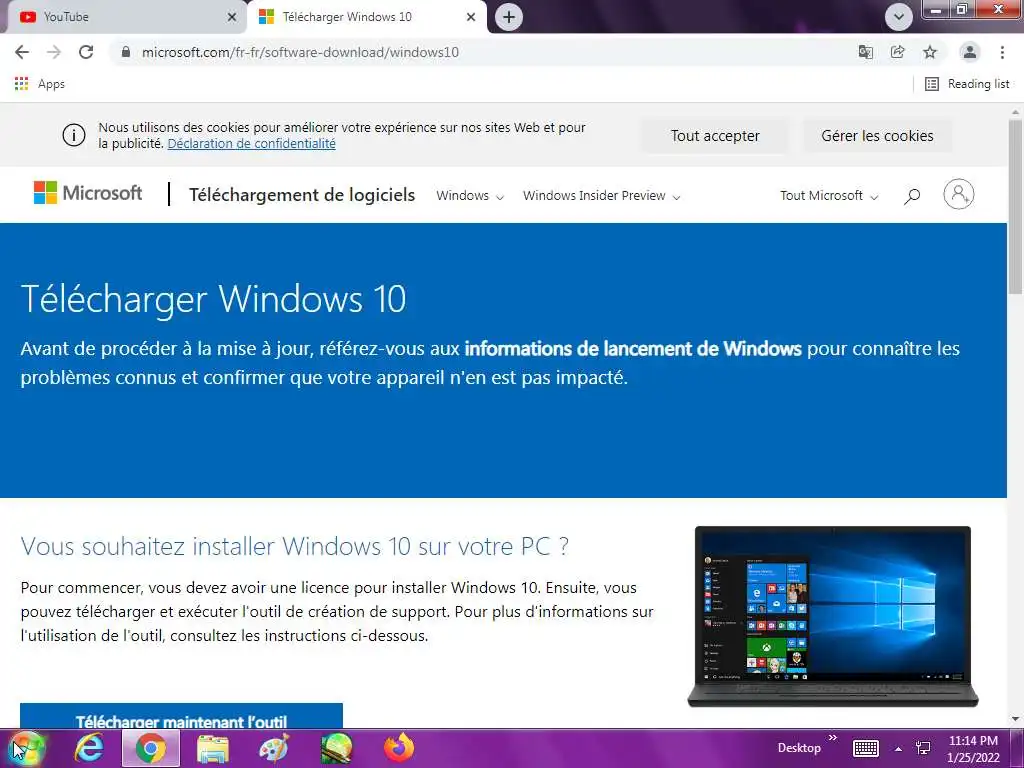Viewport: 1024px width, 768px height.
Task: Switch to the YouTube tab
Action: (123, 17)
